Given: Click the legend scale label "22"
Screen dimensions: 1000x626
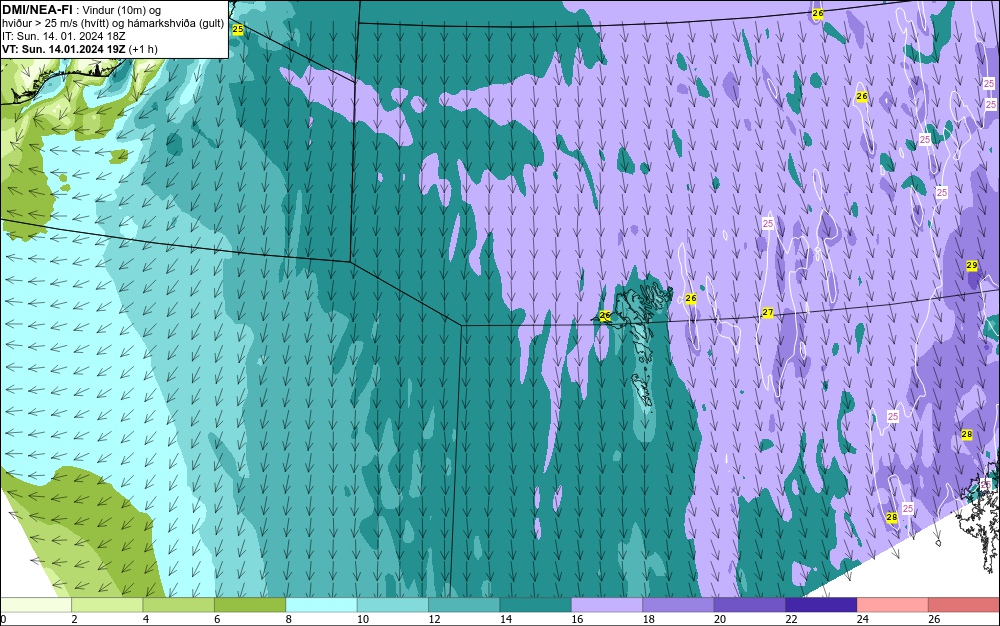Looking at the screenshot, I should (x=791, y=619).
